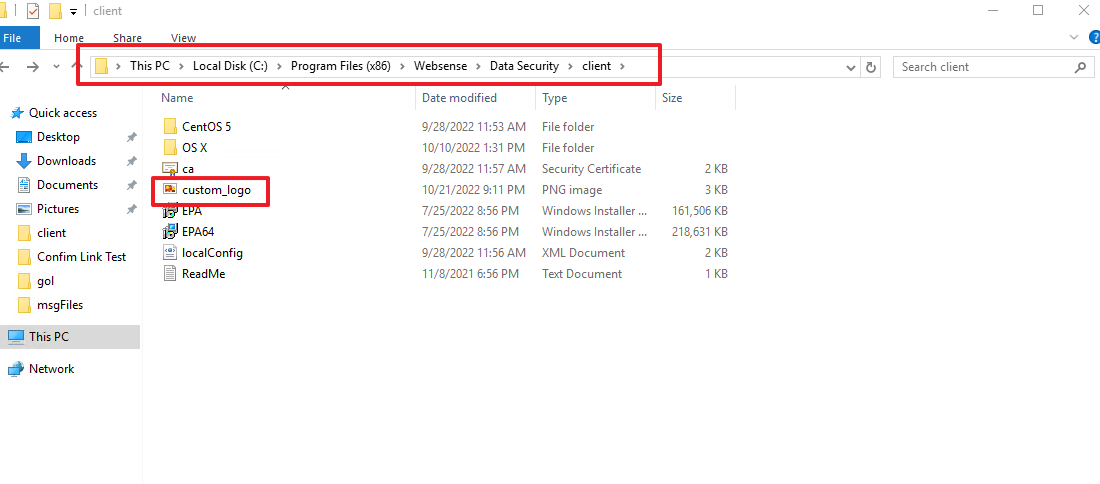1100x484 pixels.
Task: Click the search magnifier icon
Action: 1080,67
